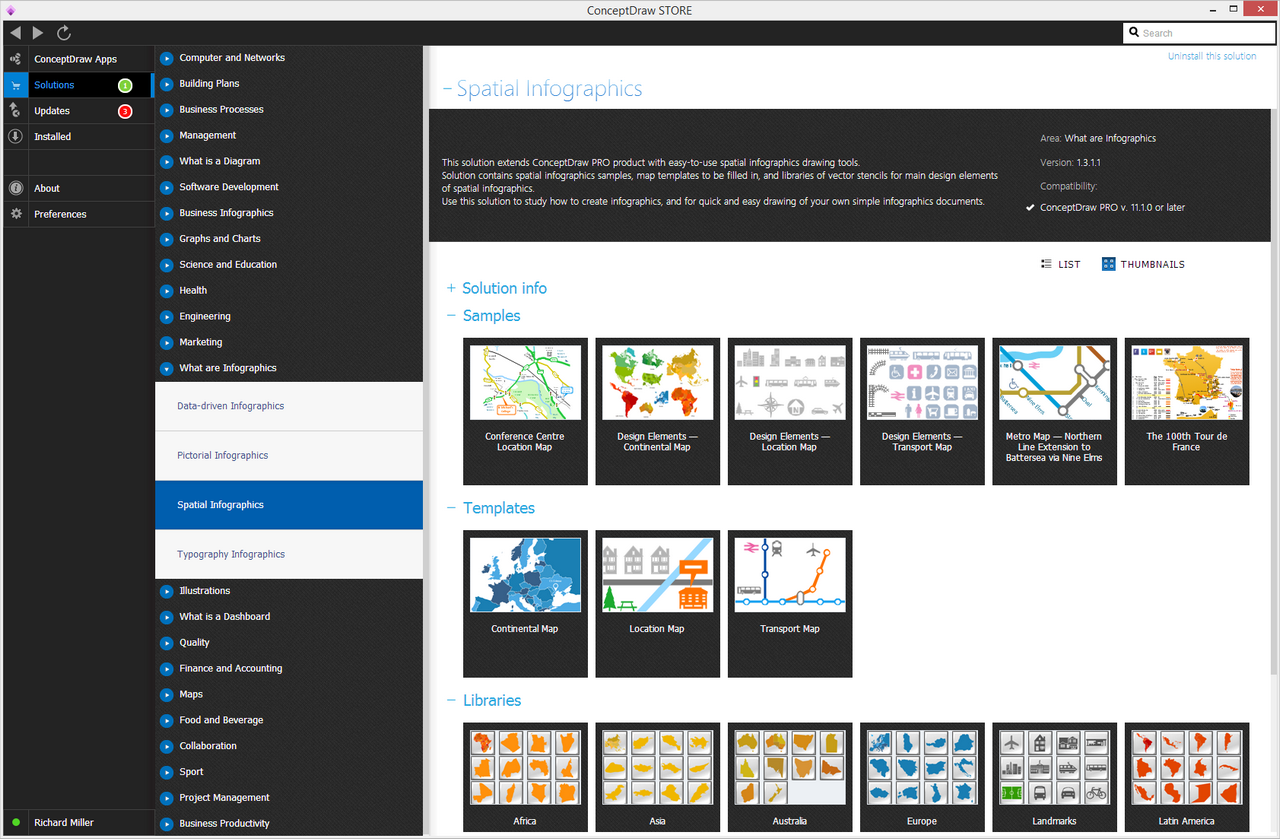The height and width of the screenshot is (839, 1280).
Task: Click the Installed download icon
Action: click(x=15, y=137)
